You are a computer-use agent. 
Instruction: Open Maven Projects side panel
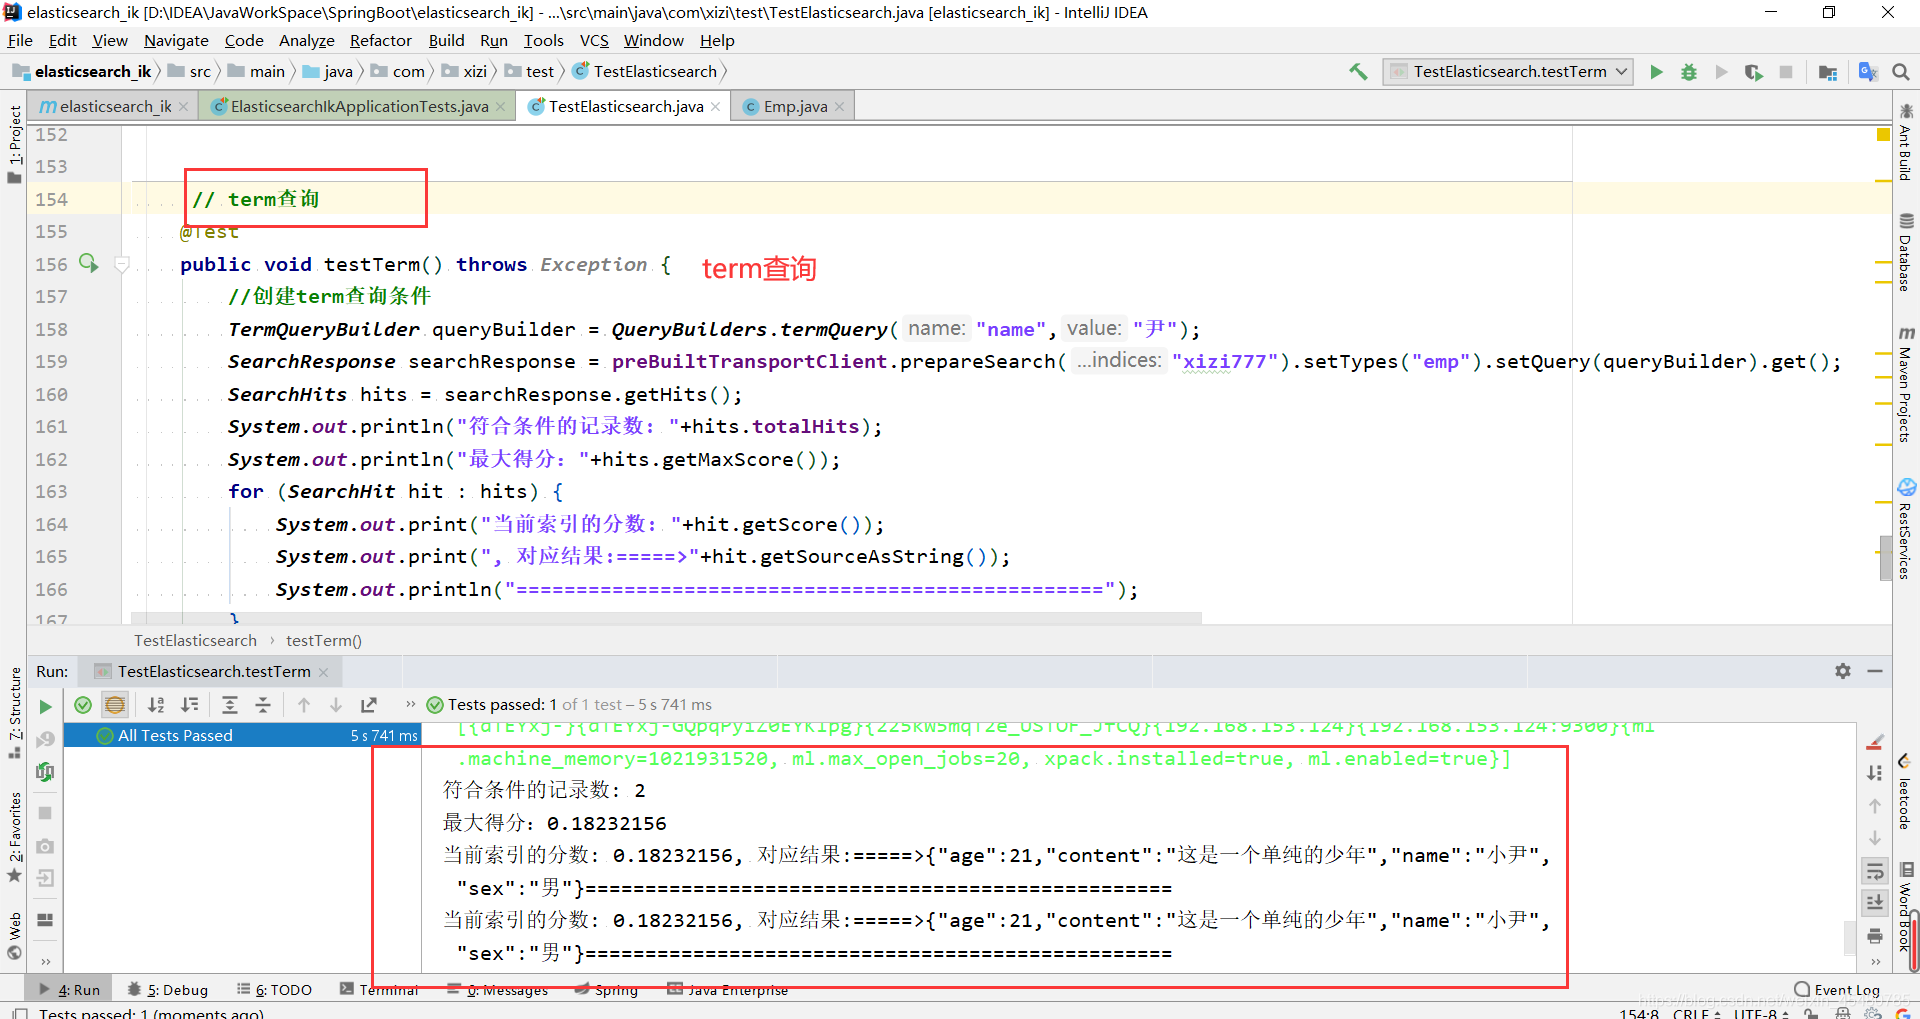(x=1906, y=383)
